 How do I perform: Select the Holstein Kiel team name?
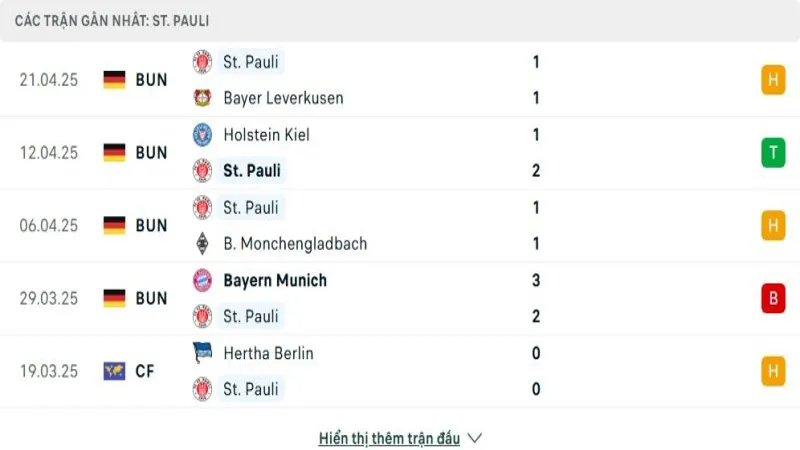coord(266,134)
